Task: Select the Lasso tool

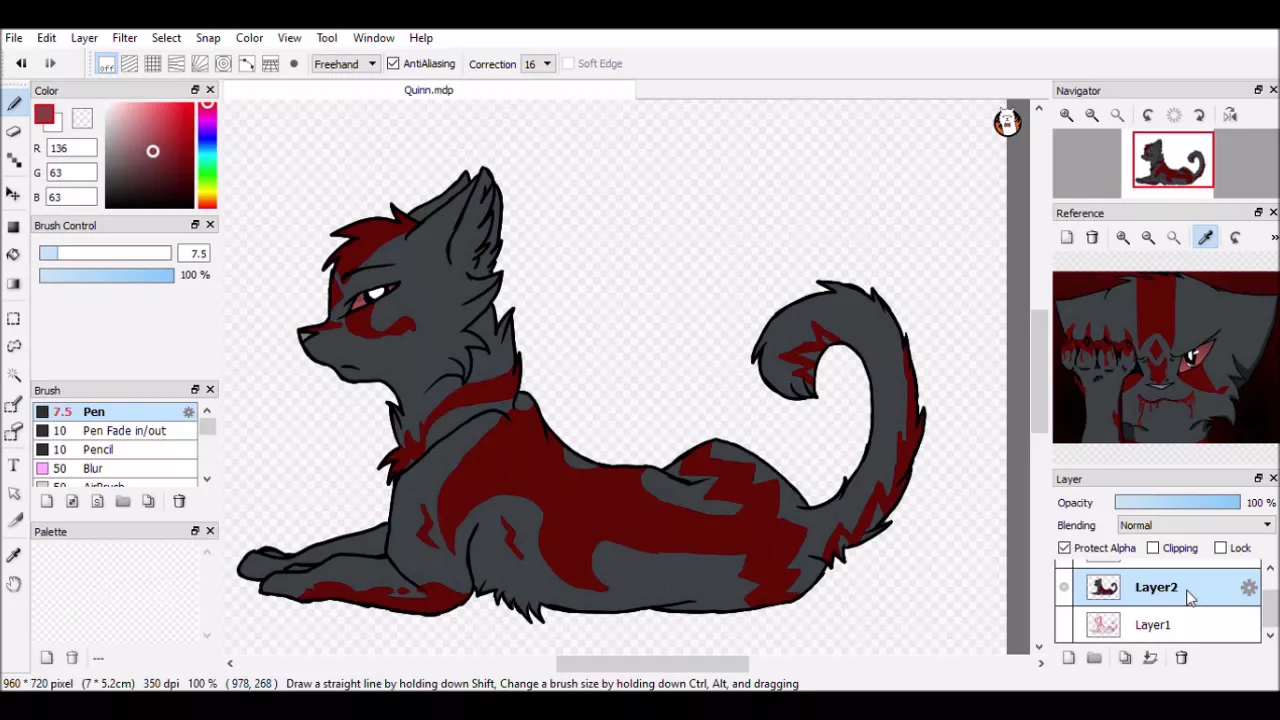Action: (14, 346)
